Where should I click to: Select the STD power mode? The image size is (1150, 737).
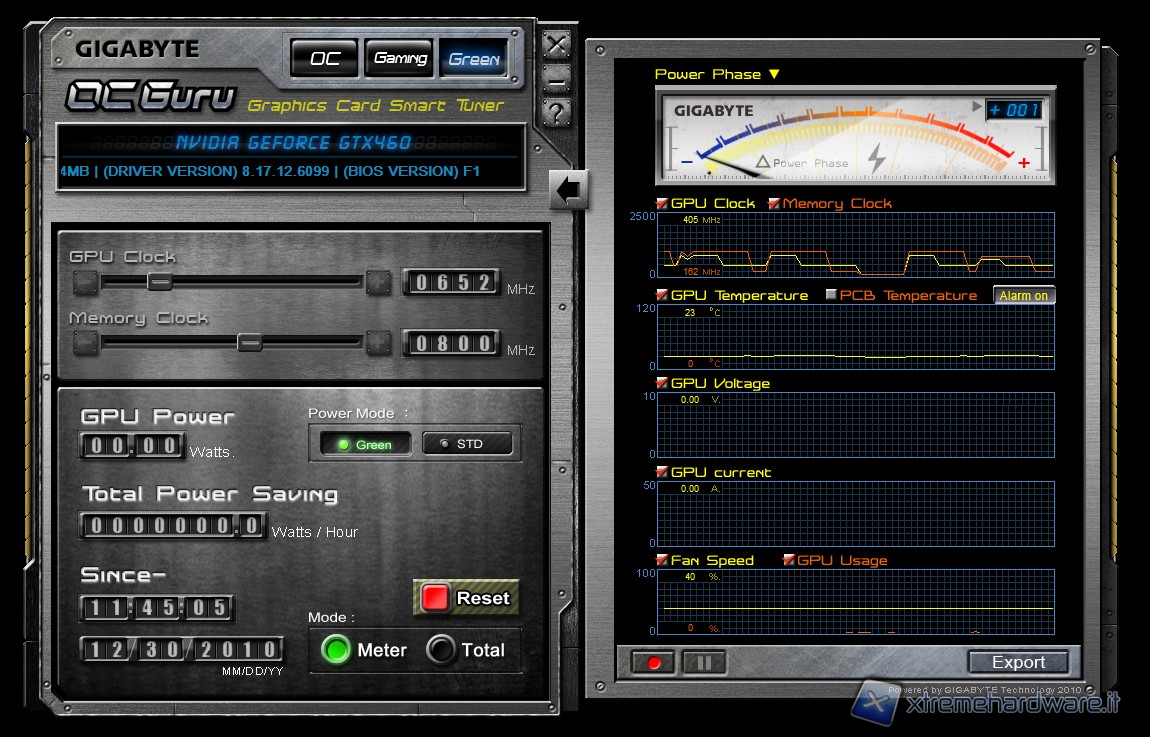467,444
